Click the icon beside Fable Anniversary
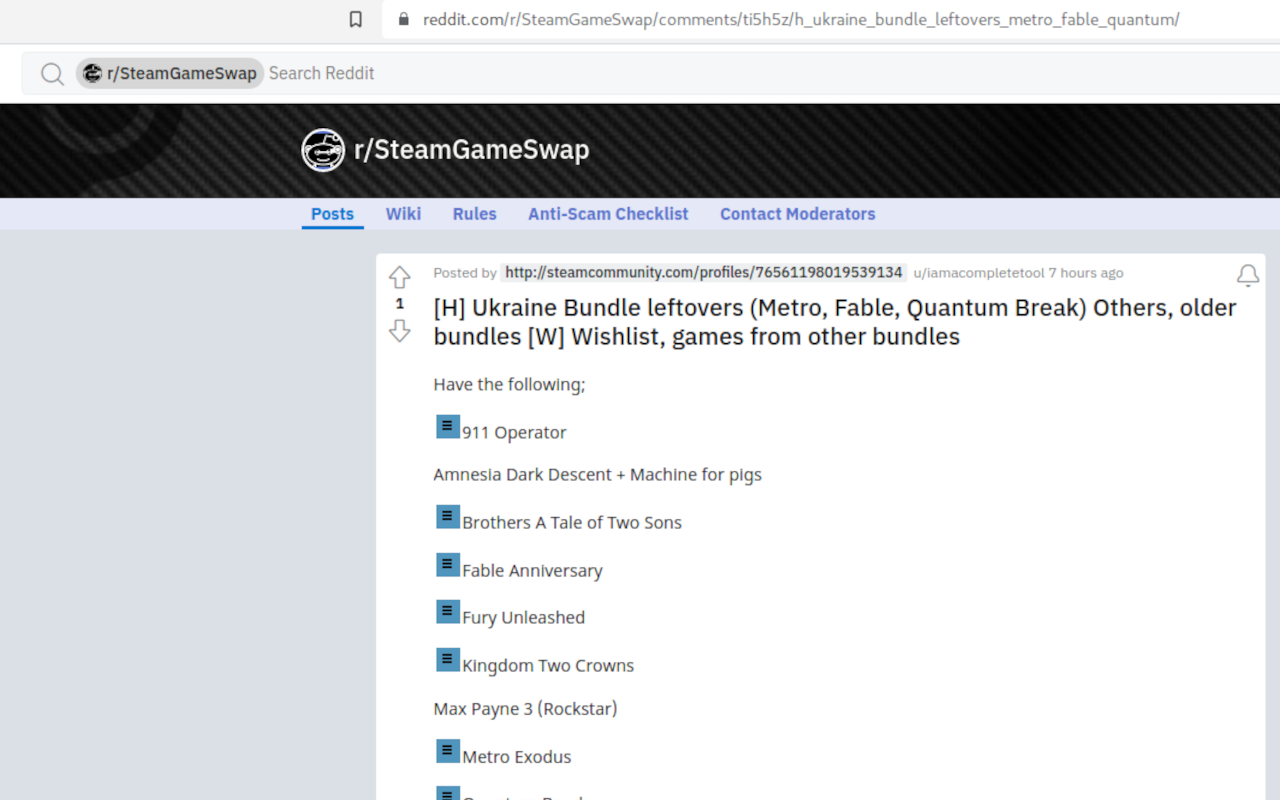The image size is (1280, 800). 448,564
